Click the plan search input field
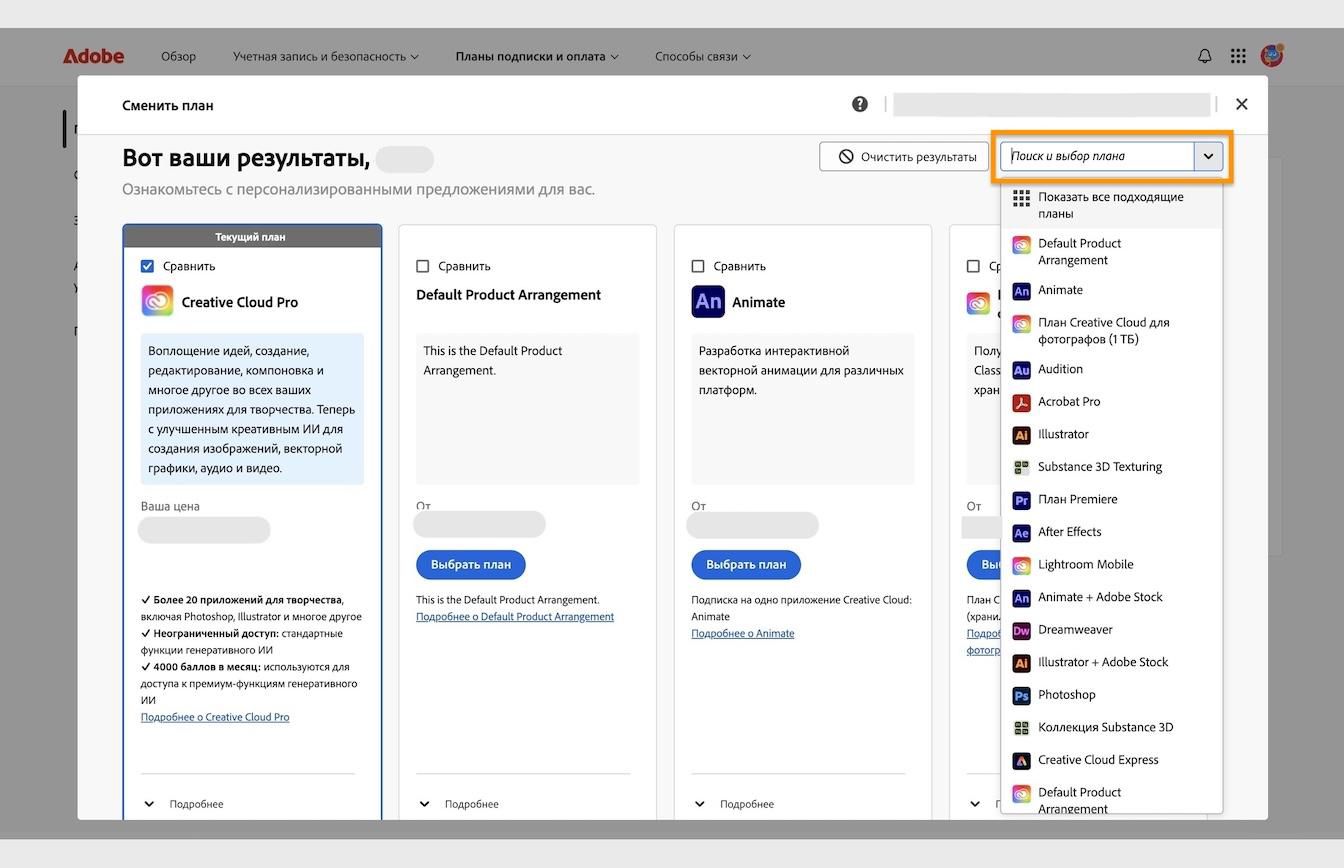 (x=1095, y=156)
